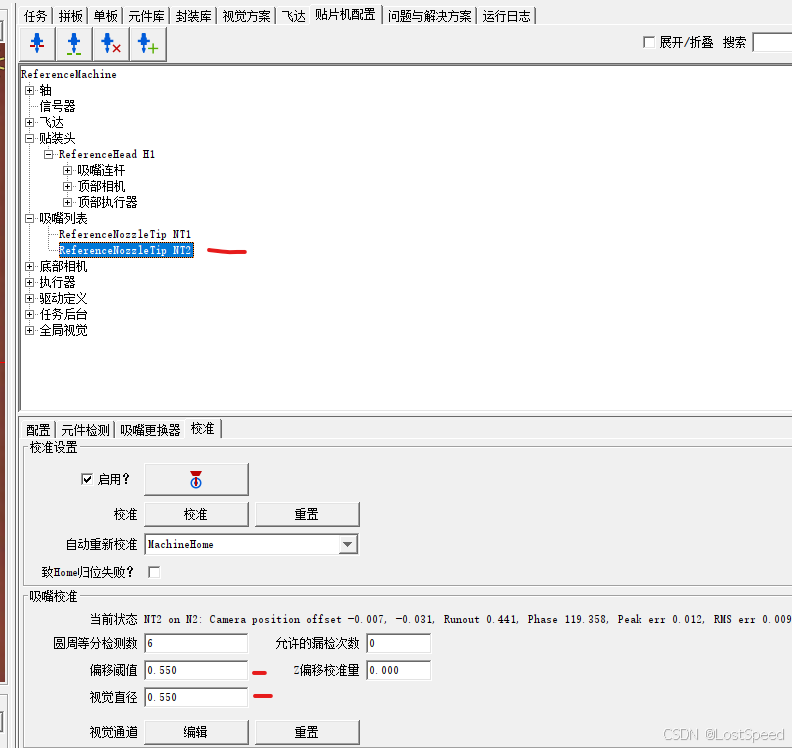Select the 驱动定义 tree item
Image resolution: width=792 pixels, height=748 pixels.
click(63, 298)
